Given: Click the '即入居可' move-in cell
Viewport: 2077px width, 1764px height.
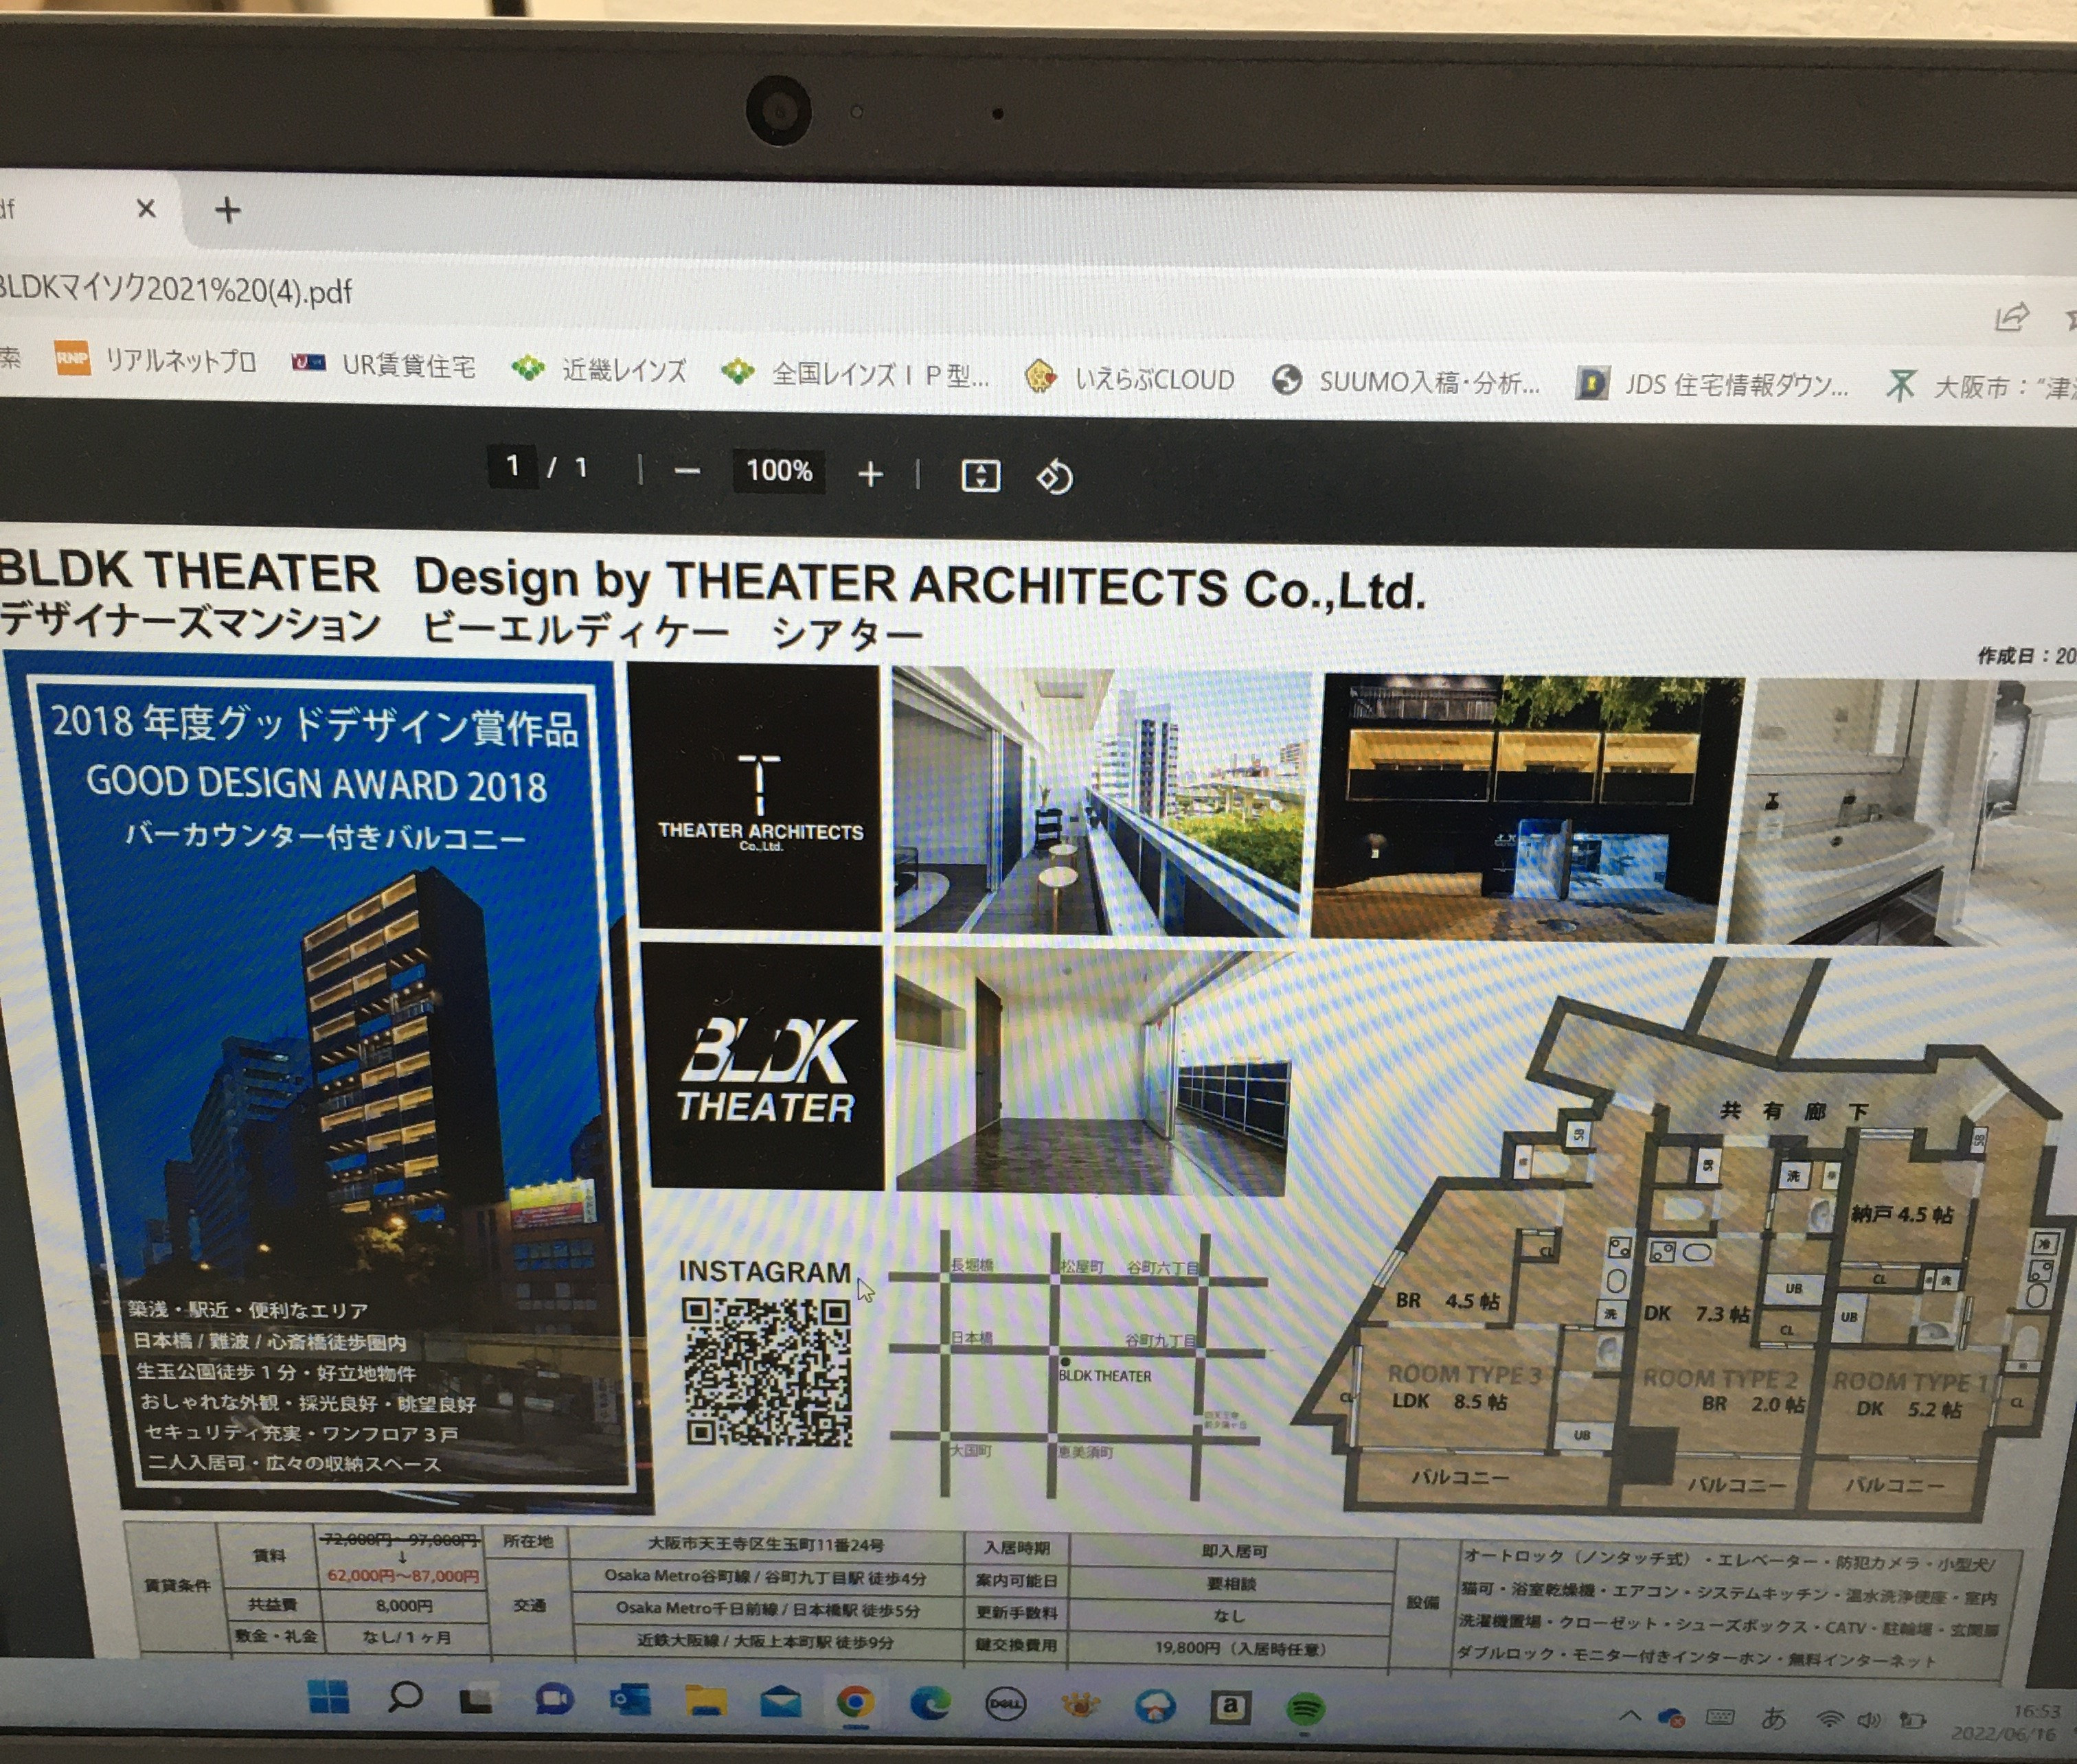Looking at the screenshot, I should (x=1234, y=1551).
